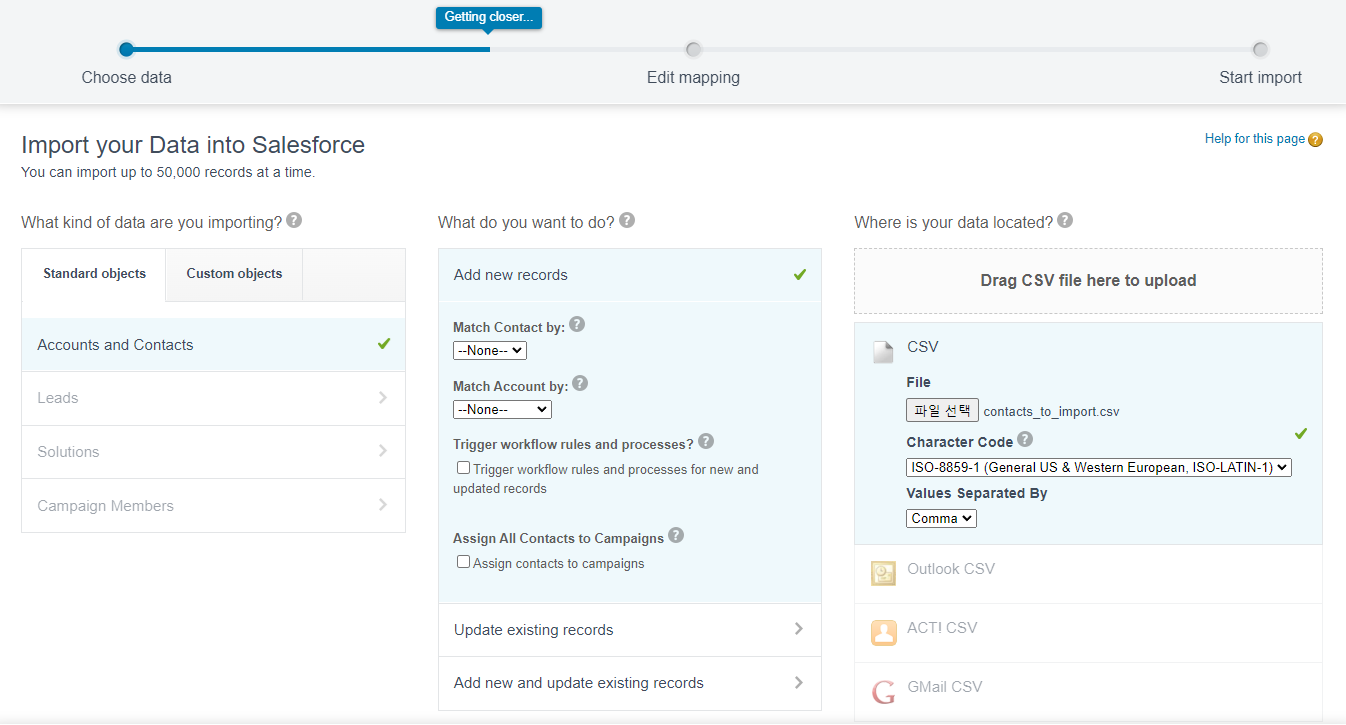
Task: Click the green checkmark in the CSV panel
Action: pyautogui.click(x=1301, y=433)
